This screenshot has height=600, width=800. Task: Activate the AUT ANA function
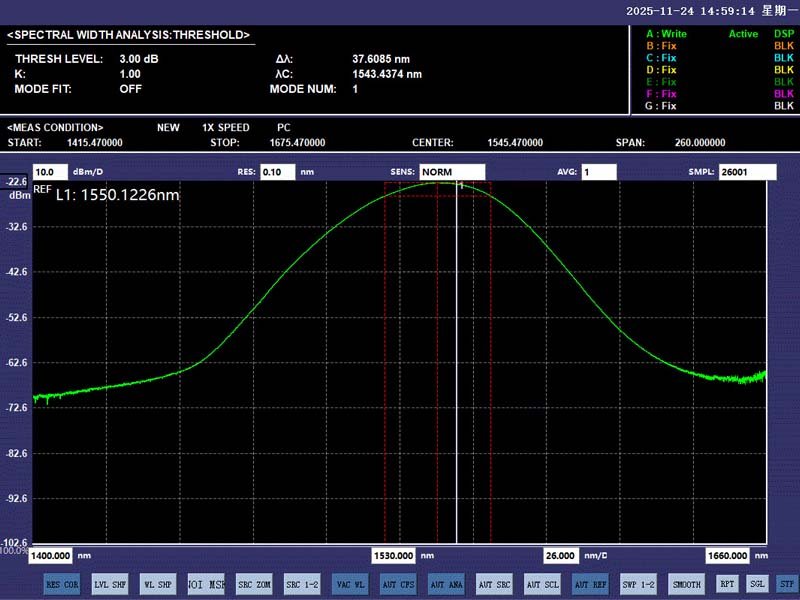446,584
